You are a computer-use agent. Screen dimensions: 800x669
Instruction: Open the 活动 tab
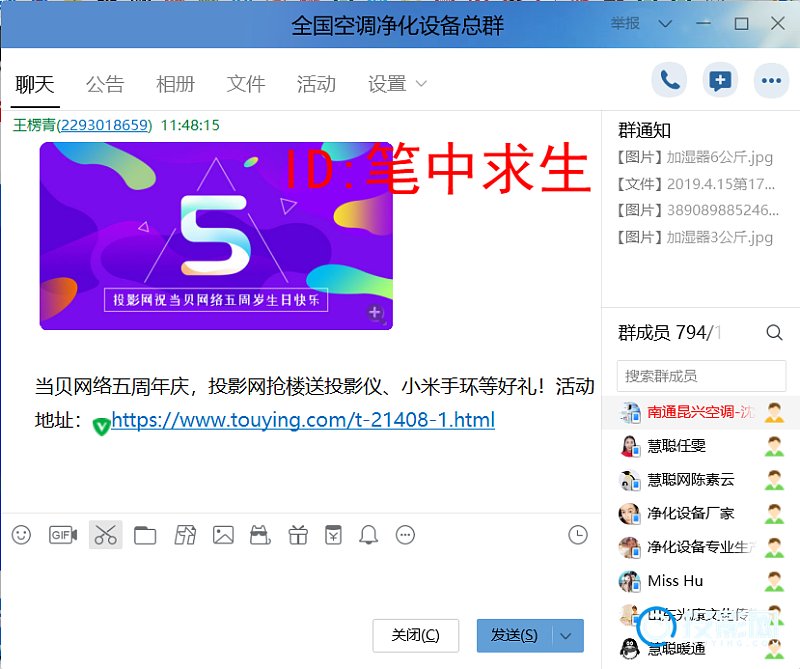(x=316, y=84)
